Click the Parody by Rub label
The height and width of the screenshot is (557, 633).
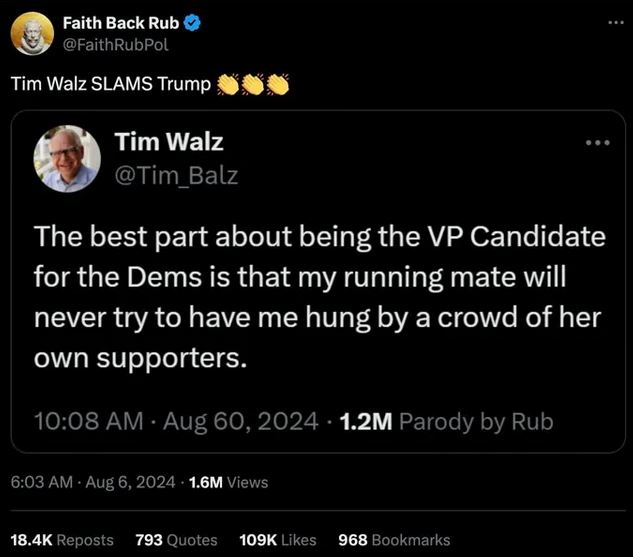(475, 421)
